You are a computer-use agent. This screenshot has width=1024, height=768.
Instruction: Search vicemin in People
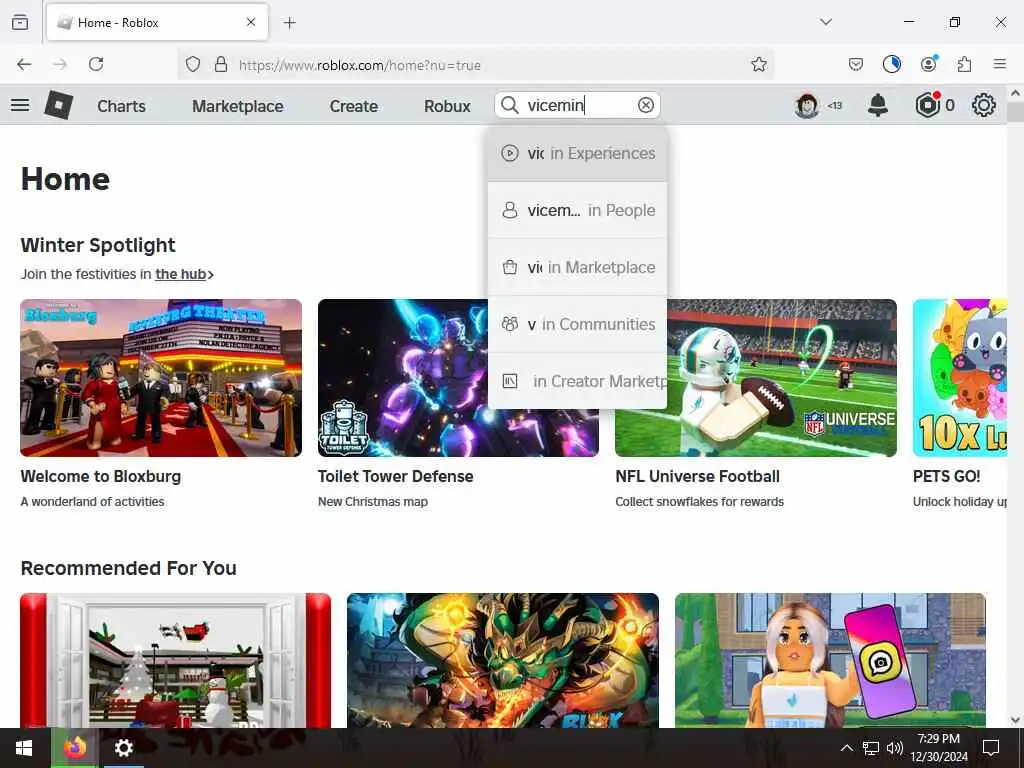pyautogui.click(x=577, y=210)
